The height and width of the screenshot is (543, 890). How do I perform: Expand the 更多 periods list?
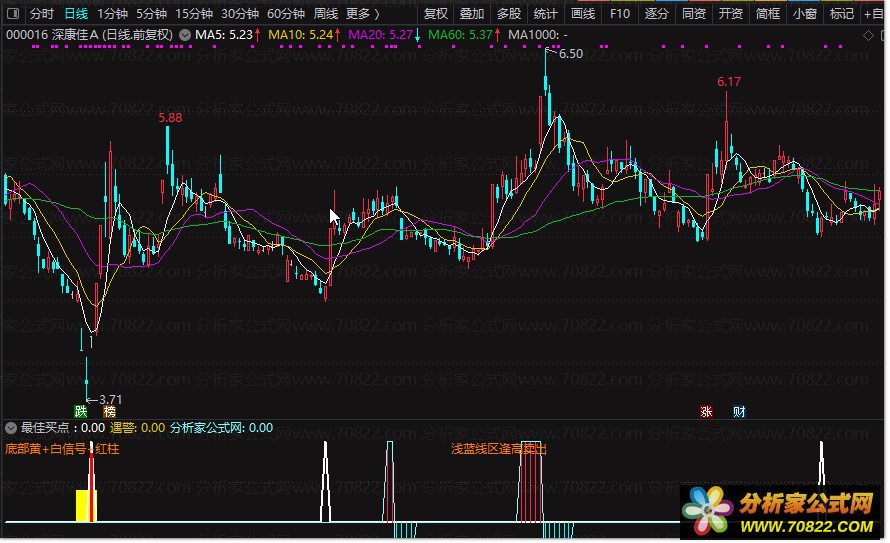362,14
